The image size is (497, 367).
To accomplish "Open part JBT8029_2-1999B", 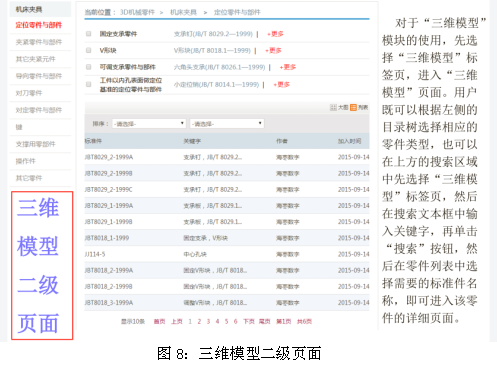I will pos(109,173).
